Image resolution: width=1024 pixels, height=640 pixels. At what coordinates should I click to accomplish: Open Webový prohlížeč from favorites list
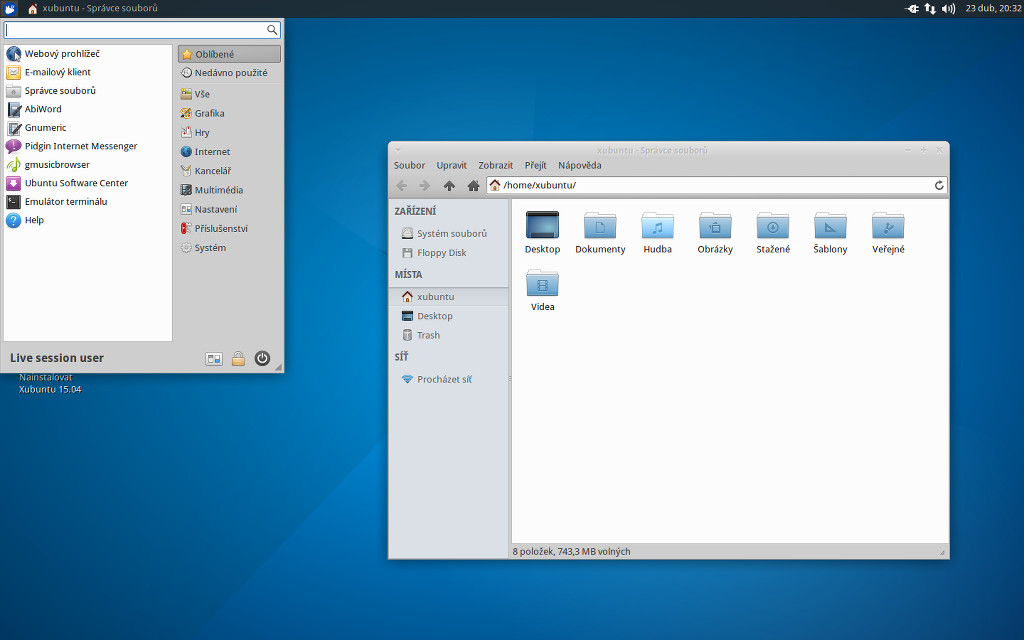(x=88, y=54)
